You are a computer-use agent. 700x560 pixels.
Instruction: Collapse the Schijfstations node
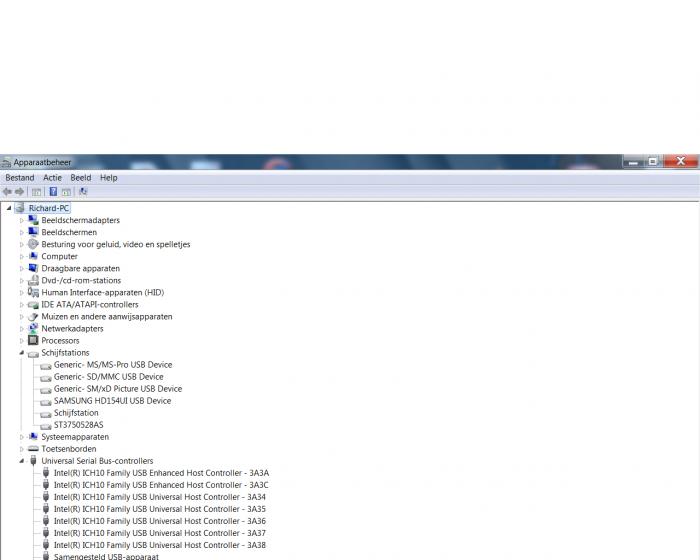21,353
